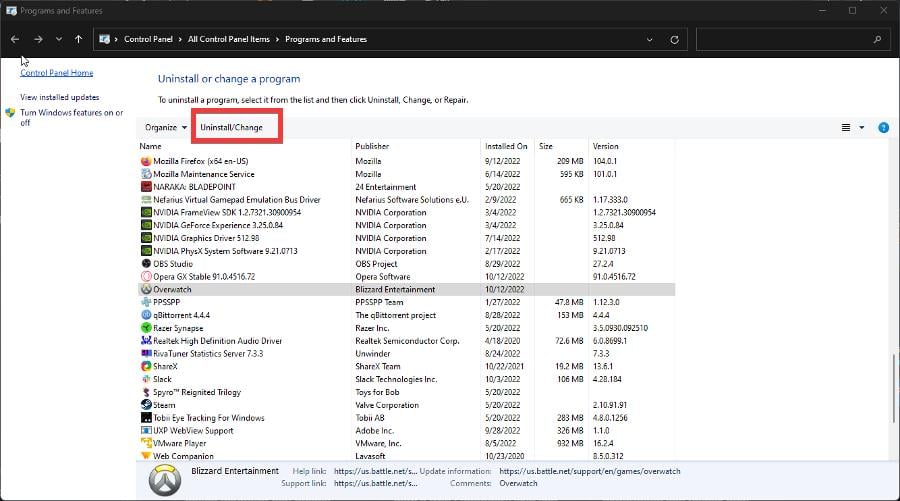Click the VMware Player icon
The height and width of the screenshot is (501, 900).
point(146,443)
